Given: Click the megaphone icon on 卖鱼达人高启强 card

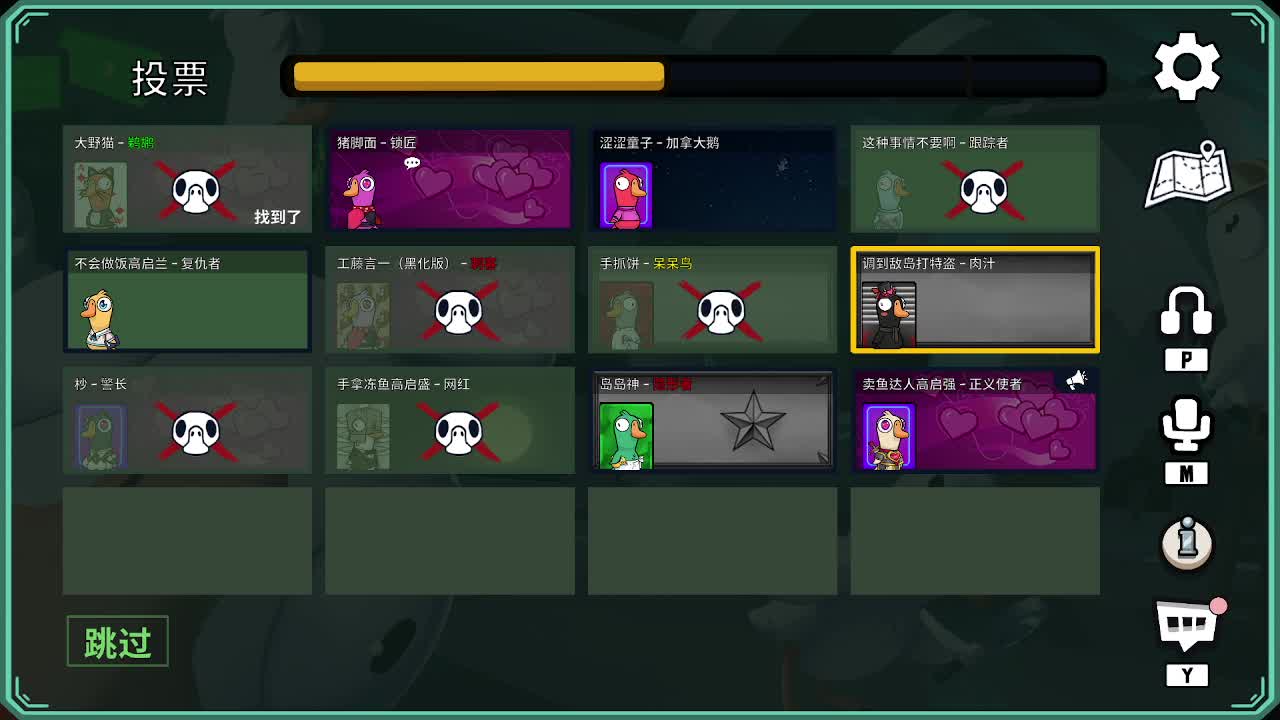Looking at the screenshot, I should pos(1076,380).
